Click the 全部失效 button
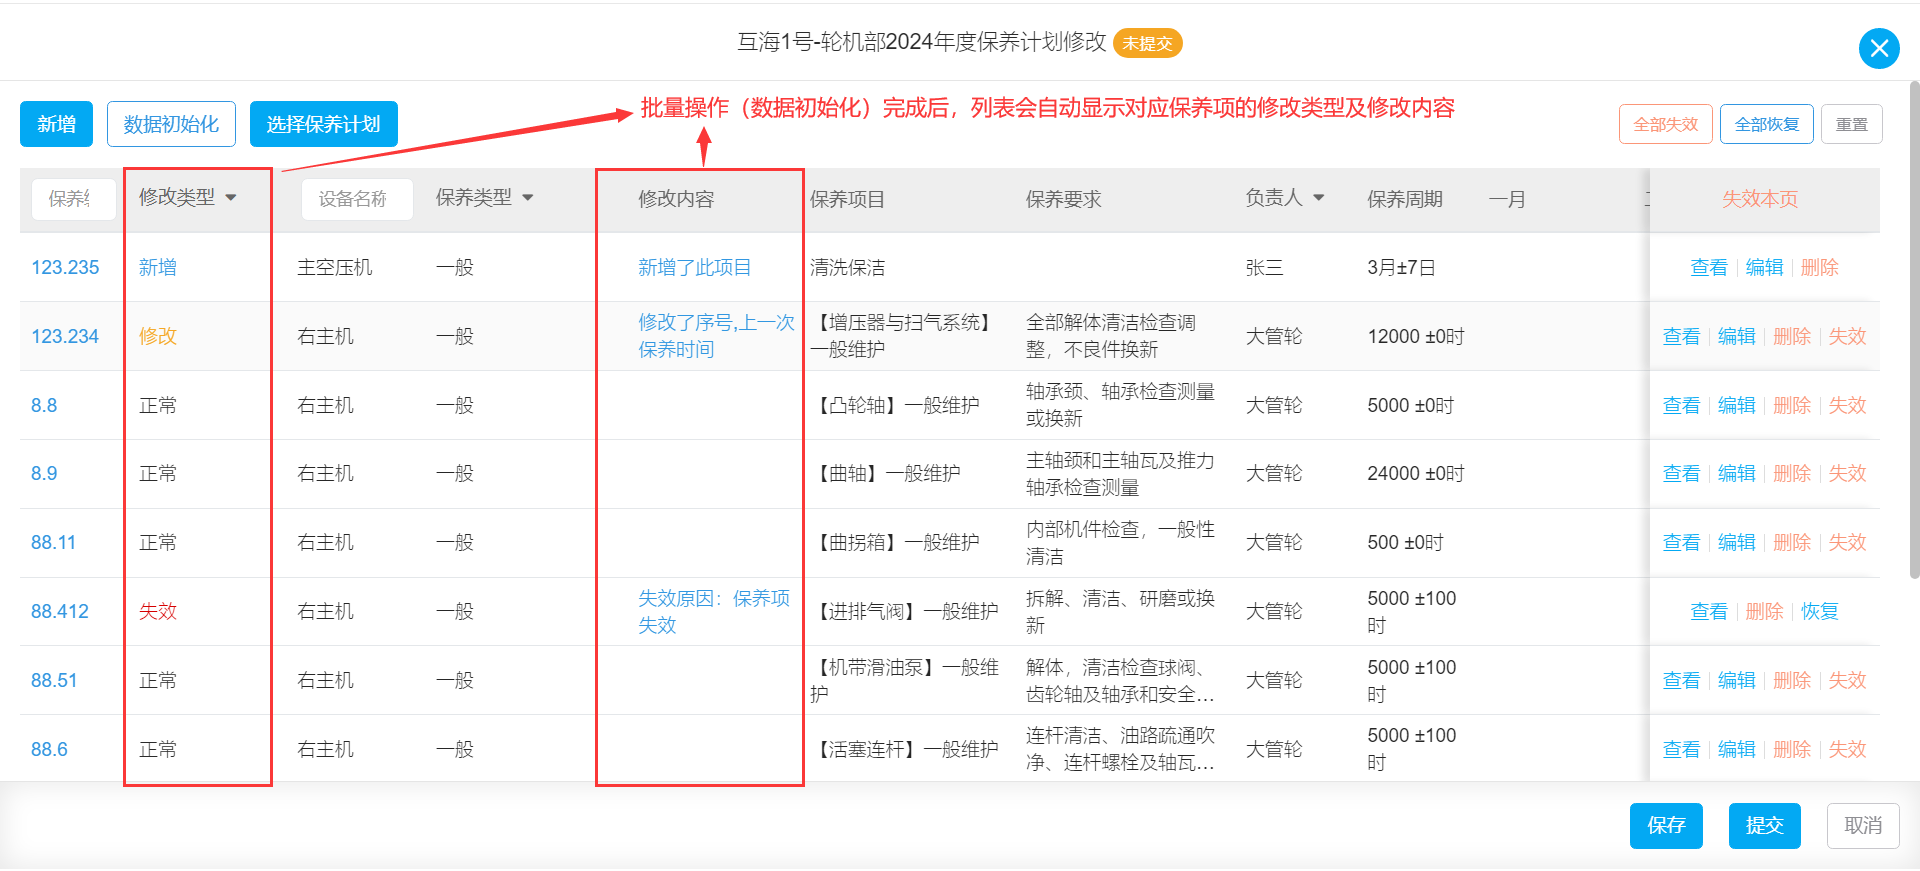The width and height of the screenshot is (1920, 871). 1666,124
